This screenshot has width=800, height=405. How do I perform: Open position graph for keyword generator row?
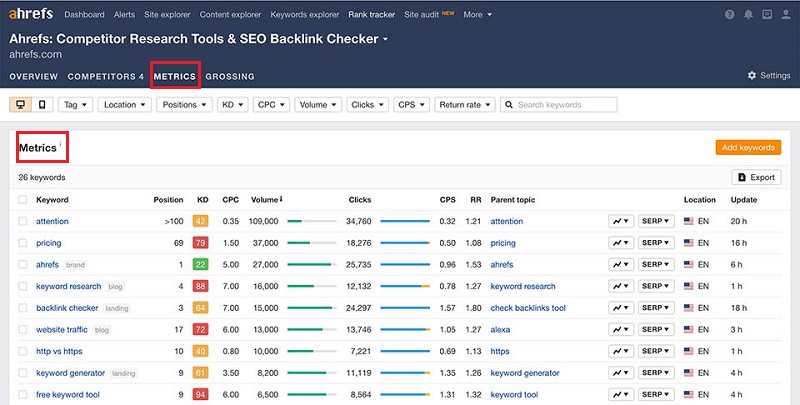[x=621, y=373]
